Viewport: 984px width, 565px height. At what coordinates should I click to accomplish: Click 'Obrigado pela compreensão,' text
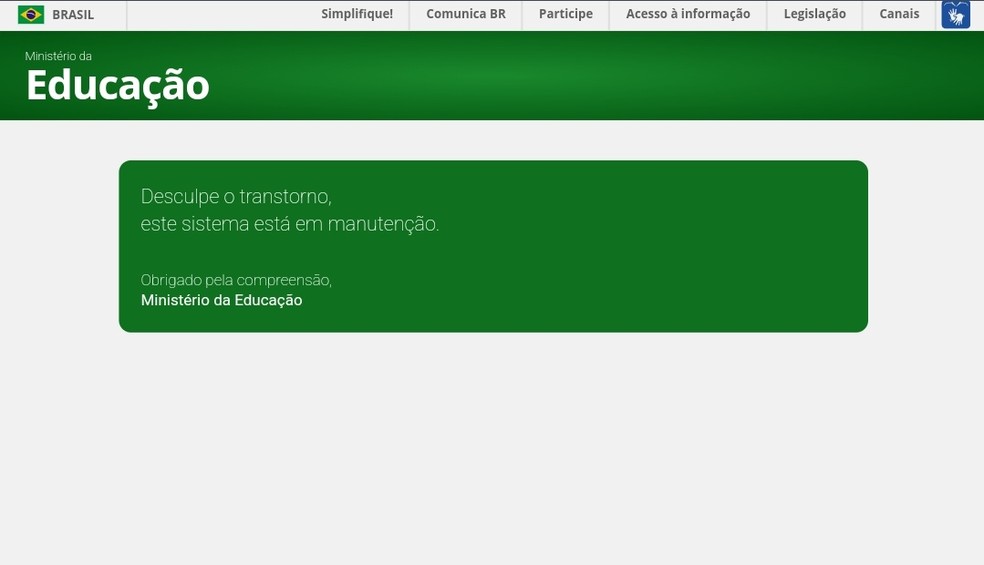[x=236, y=280]
